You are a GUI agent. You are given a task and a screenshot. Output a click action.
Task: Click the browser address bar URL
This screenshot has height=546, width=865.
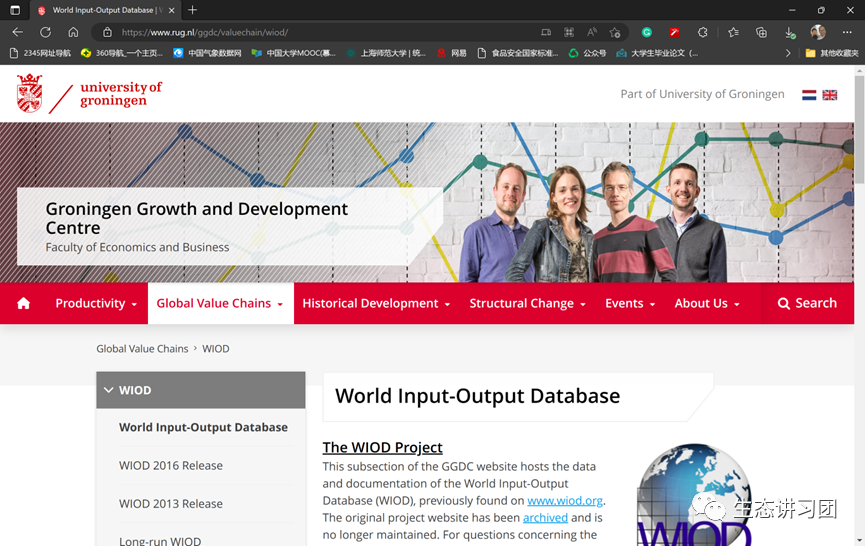click(x=205, y=33)
